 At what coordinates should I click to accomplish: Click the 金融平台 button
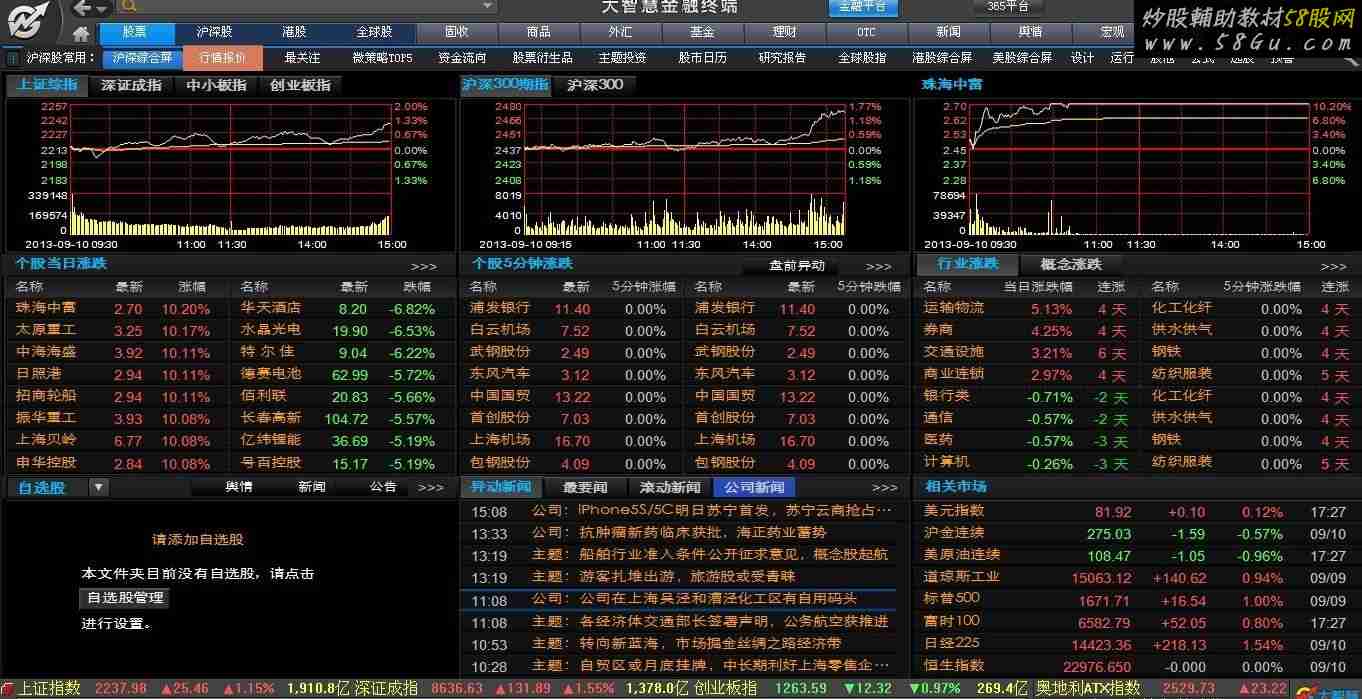pos(862,7)
